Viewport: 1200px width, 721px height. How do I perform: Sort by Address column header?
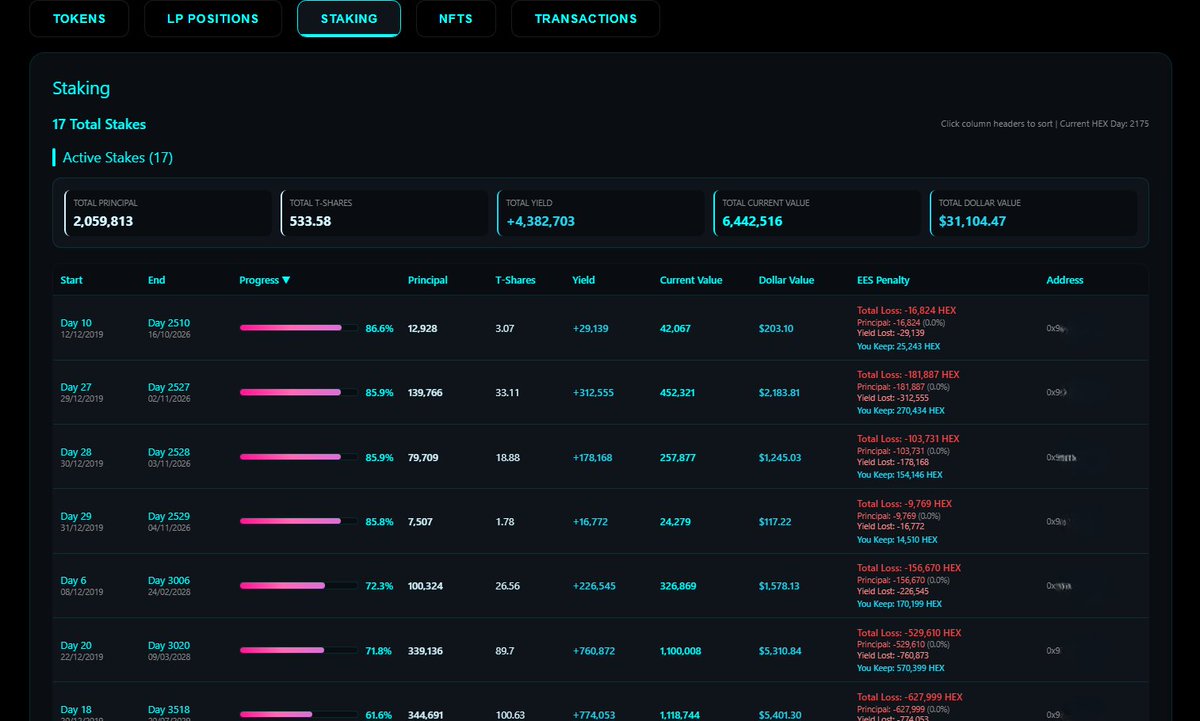(1065, 280)
